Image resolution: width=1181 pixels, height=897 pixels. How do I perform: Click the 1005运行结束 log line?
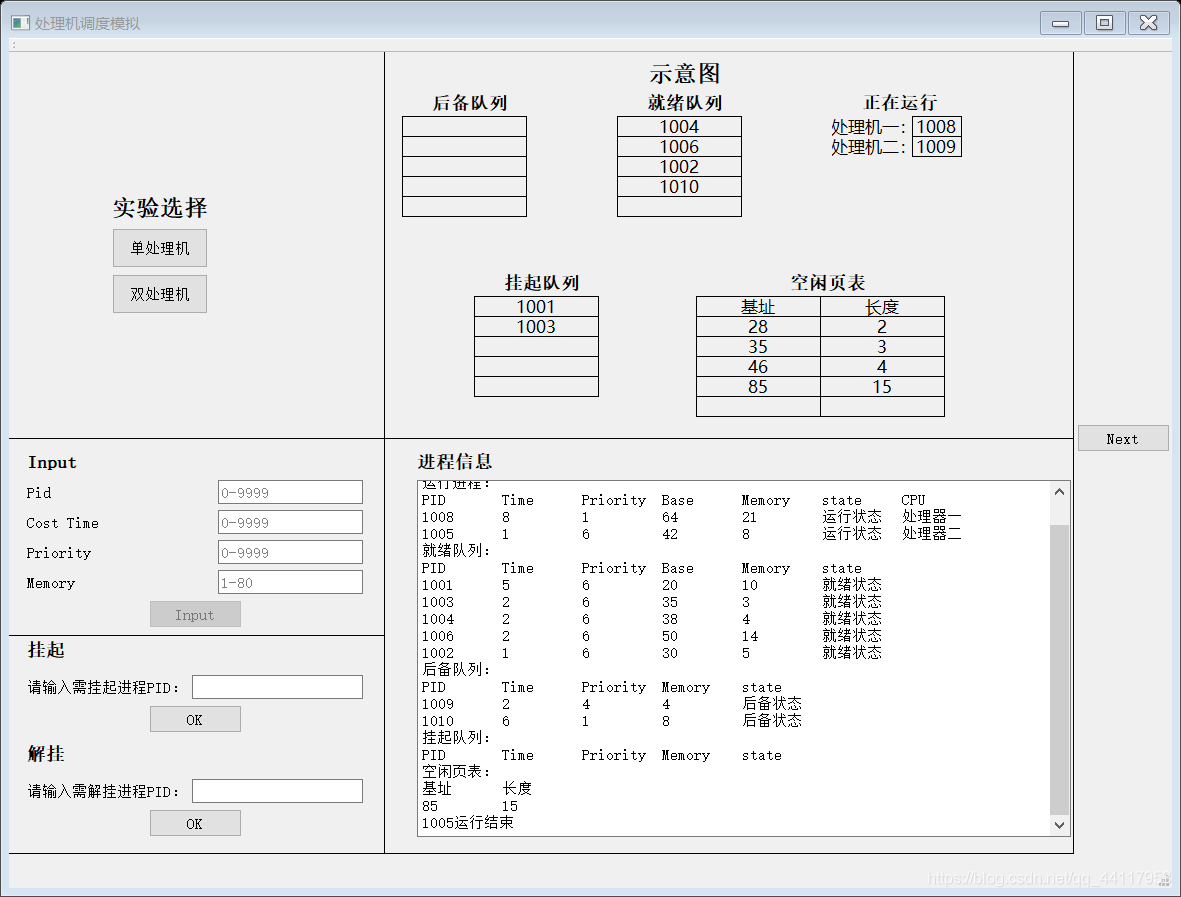pos(468,822)
